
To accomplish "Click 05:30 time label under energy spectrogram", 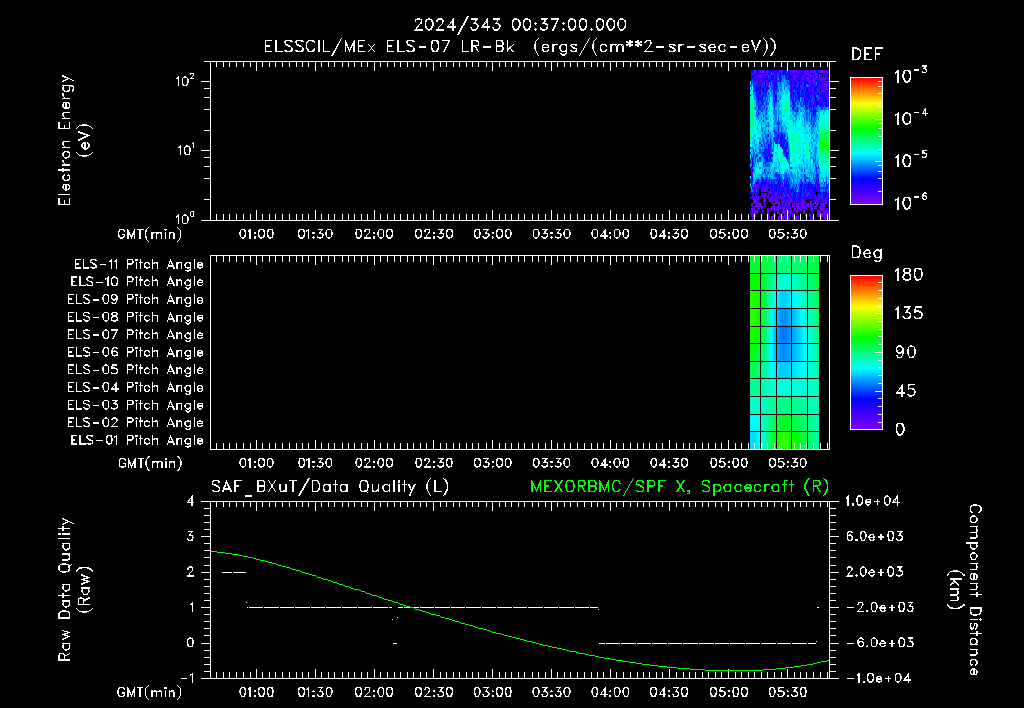I will [x=788, y=234].
